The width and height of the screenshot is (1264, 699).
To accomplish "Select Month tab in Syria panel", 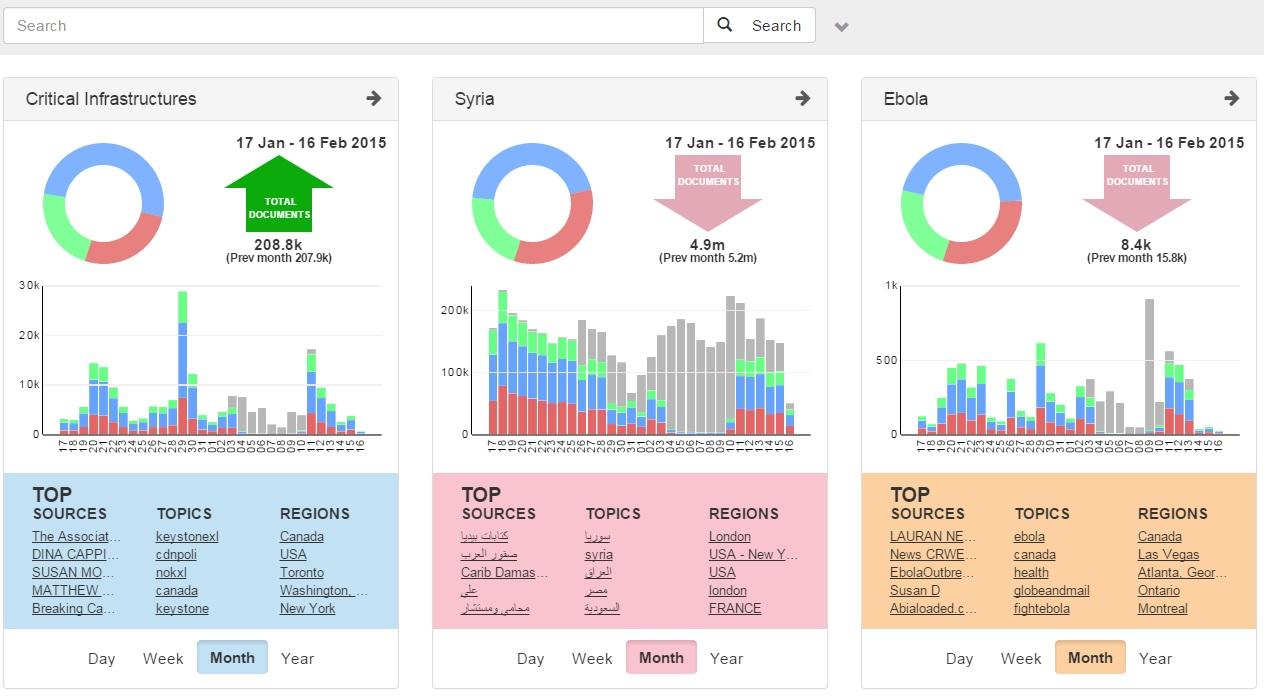I will point(661,658).
